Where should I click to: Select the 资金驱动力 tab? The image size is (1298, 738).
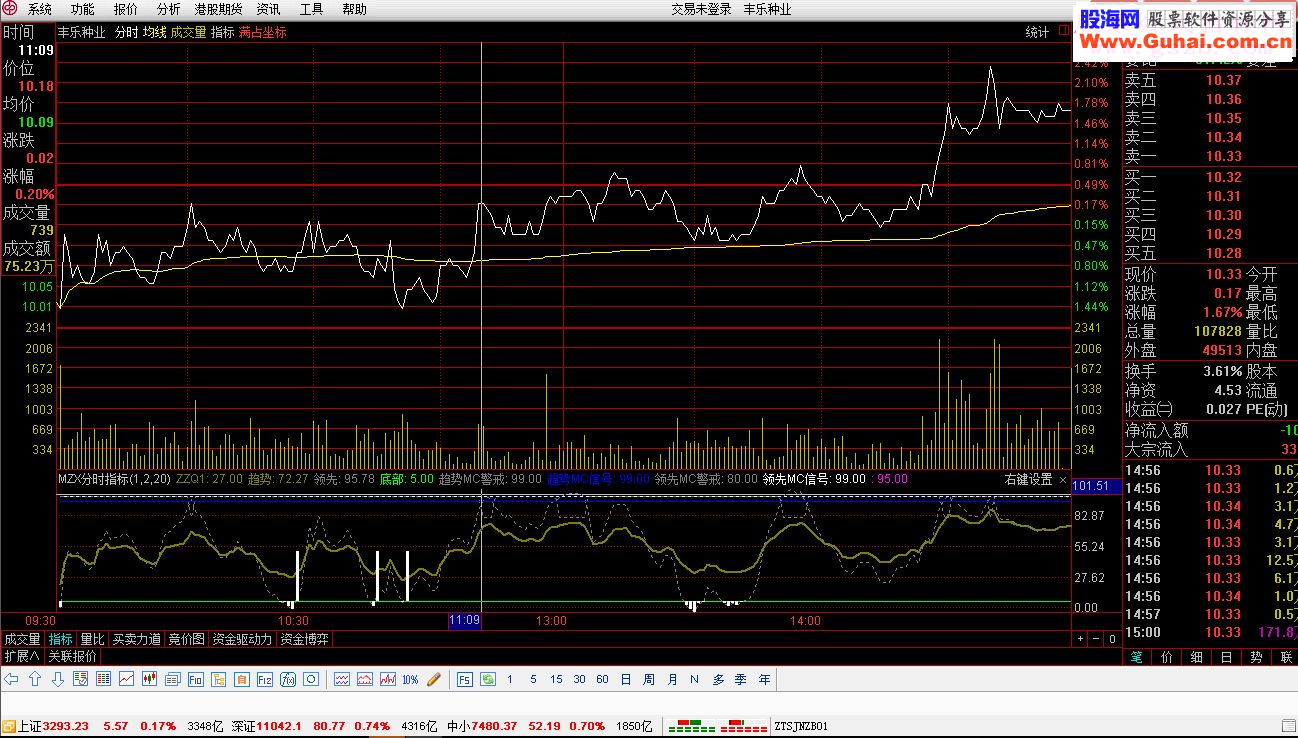click(242, 639)
